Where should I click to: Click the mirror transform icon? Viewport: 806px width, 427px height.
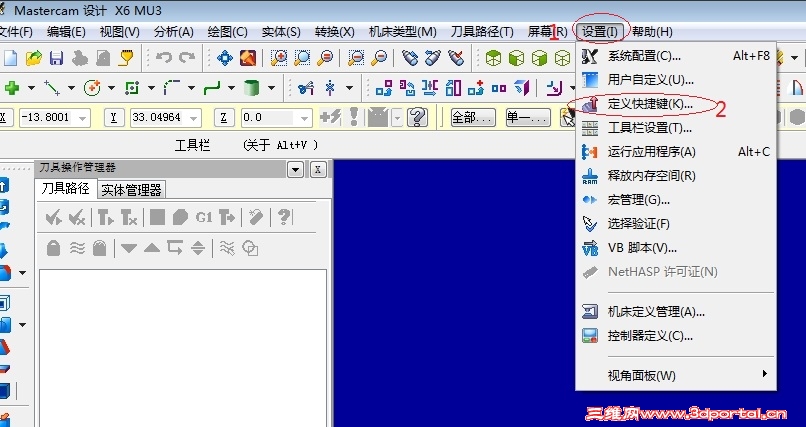[430, 88]
